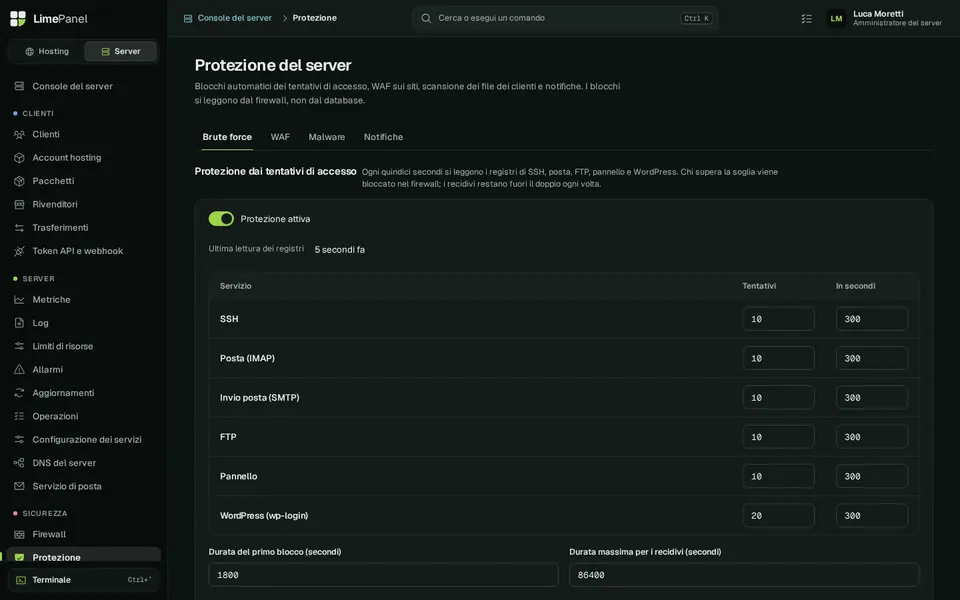This screenshot has height=600, width=960.
Task: Click the 'Protezione dai tentativi di accesso' heading
Action: click(x=276, y=171)
